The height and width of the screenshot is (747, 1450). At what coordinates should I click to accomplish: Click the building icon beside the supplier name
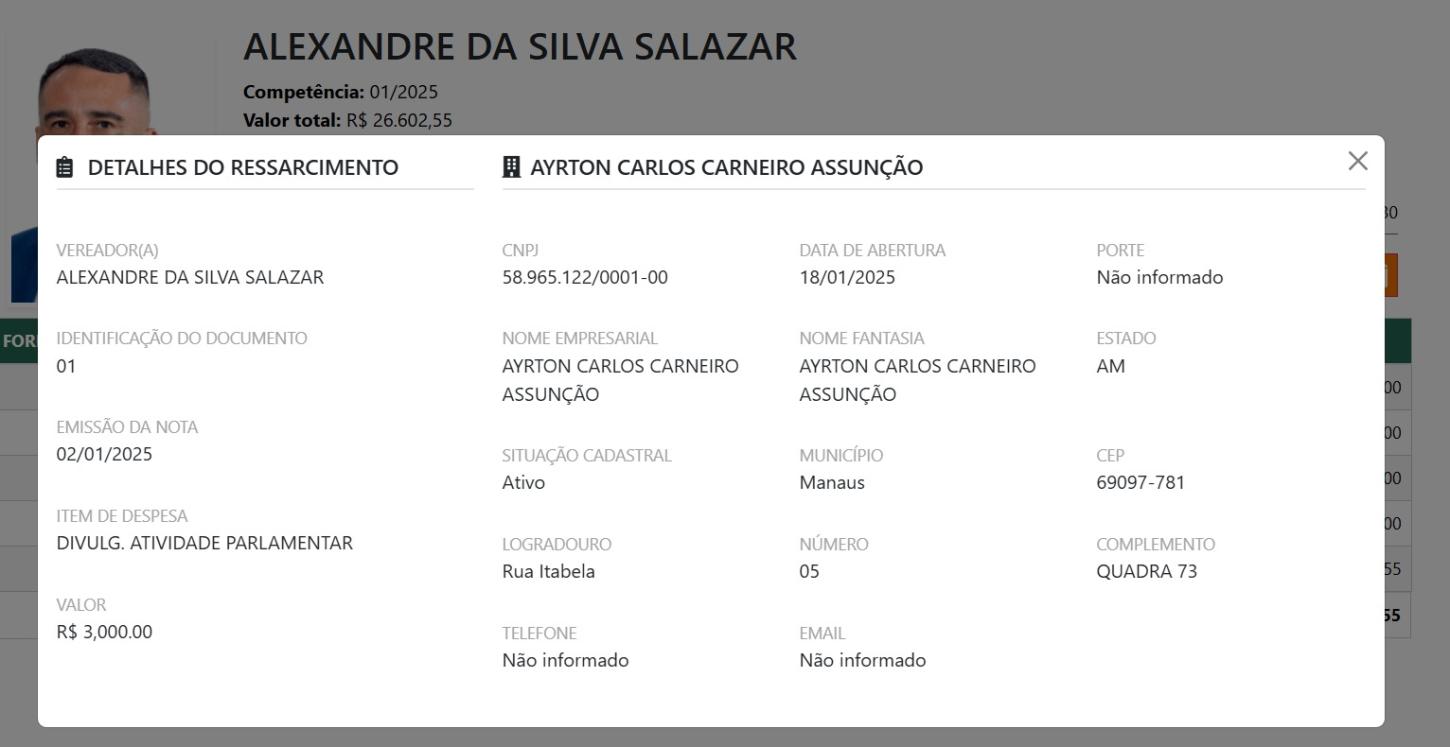pyautogui.click(x=511, y=167)
